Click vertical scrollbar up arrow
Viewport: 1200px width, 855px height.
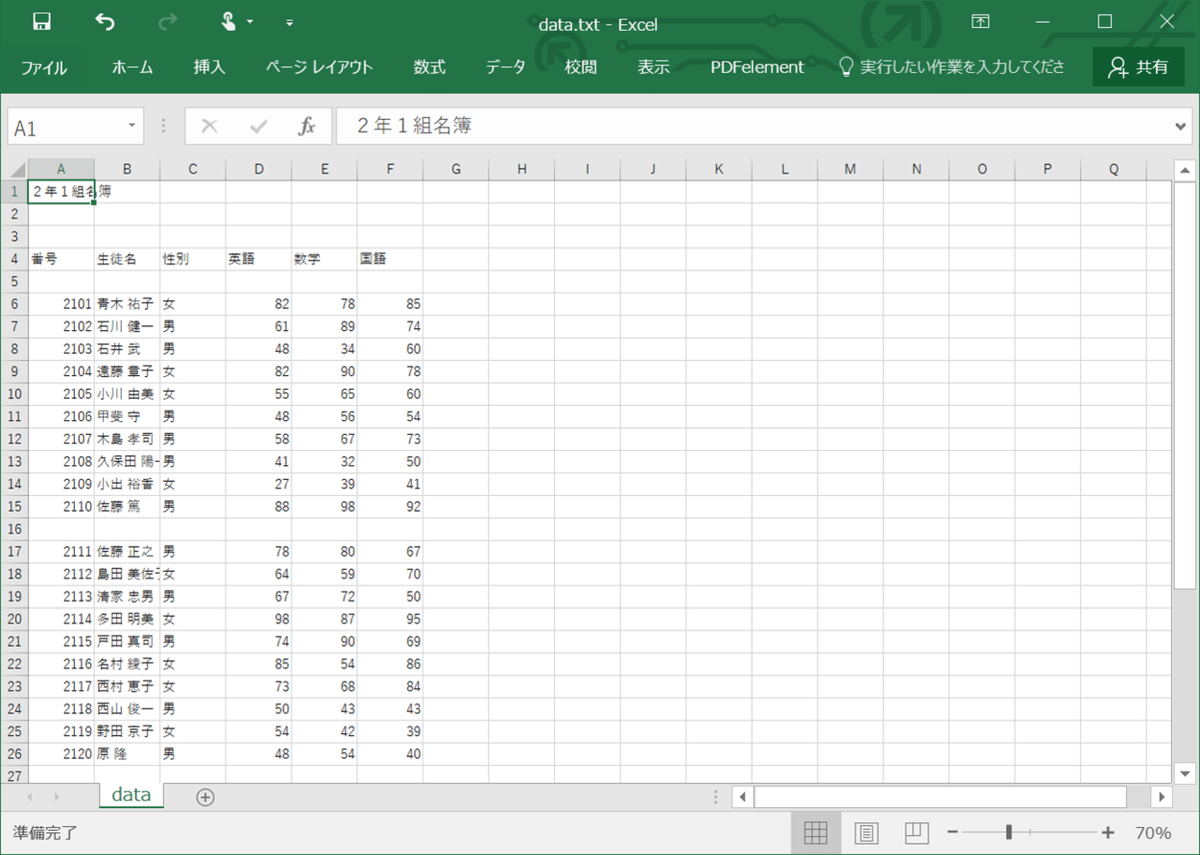1184,169
